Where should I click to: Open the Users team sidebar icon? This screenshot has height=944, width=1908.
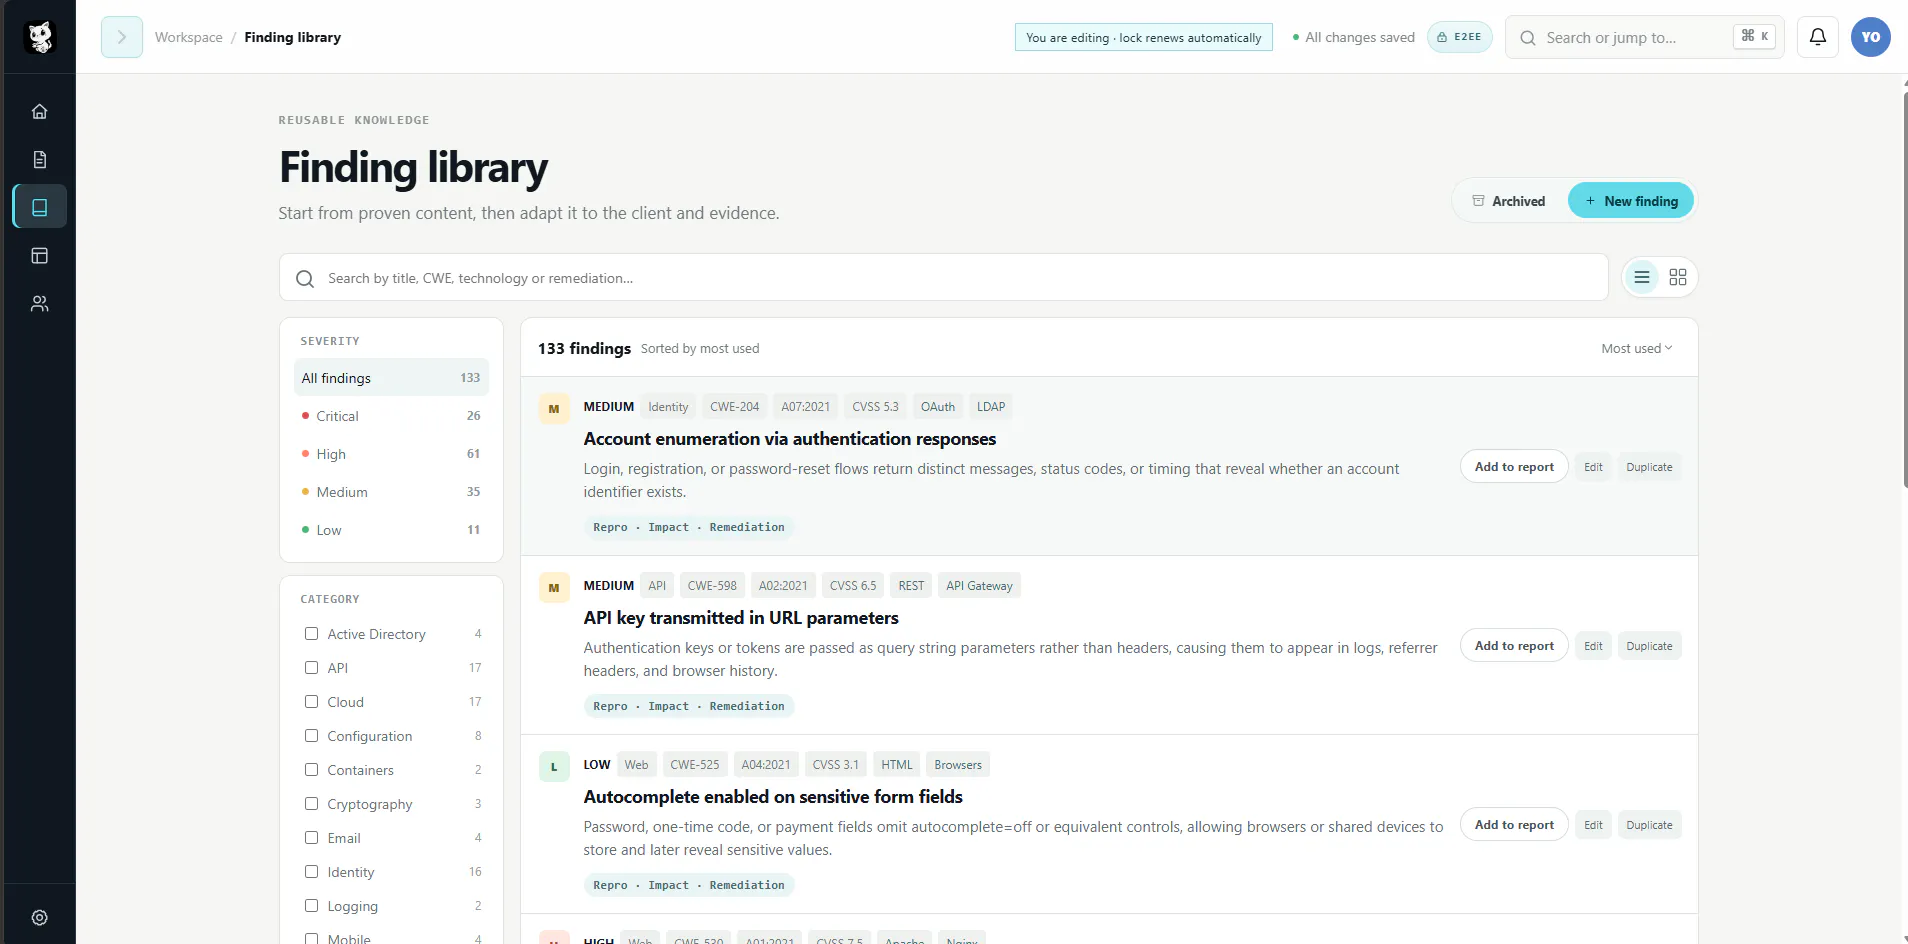40,303
